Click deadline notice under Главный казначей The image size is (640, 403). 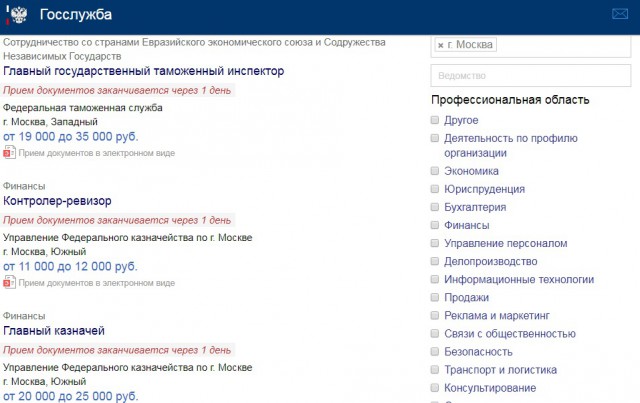(117, 350)
